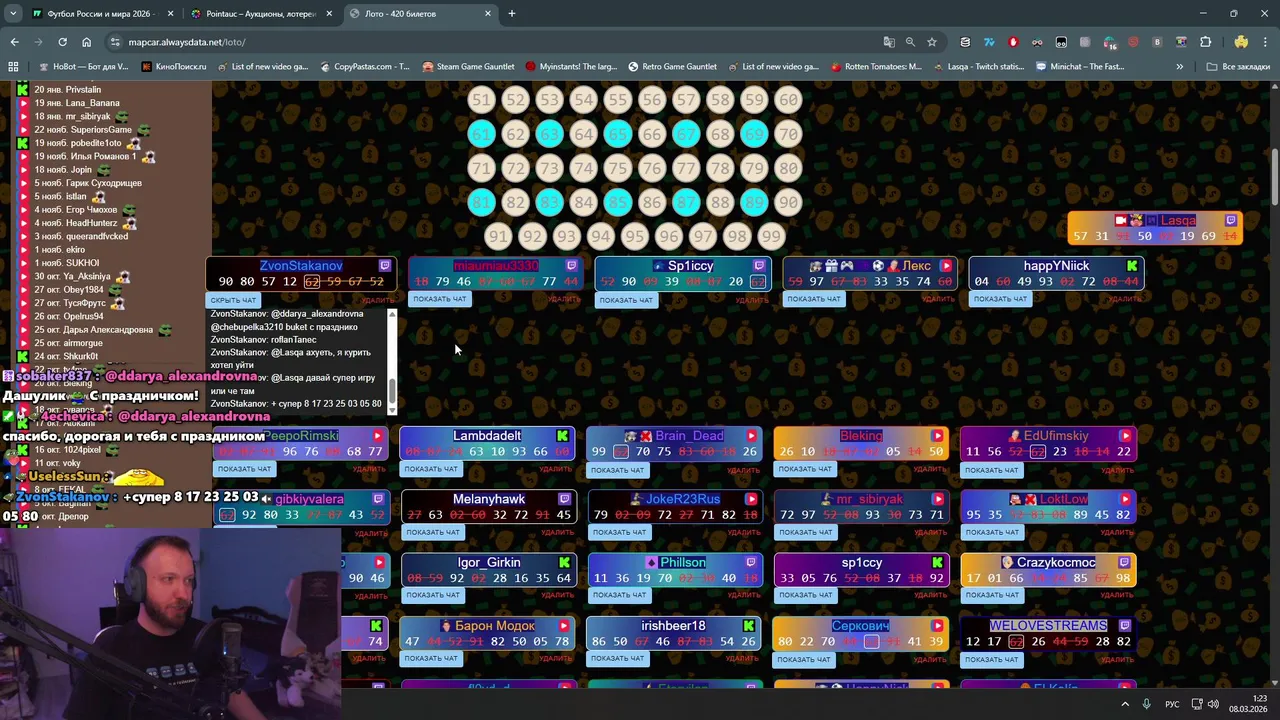This screenshot has height=720, width=1280.
Task: Click YouTube icon on mr_sibiryak ticket
Action: 938,499
